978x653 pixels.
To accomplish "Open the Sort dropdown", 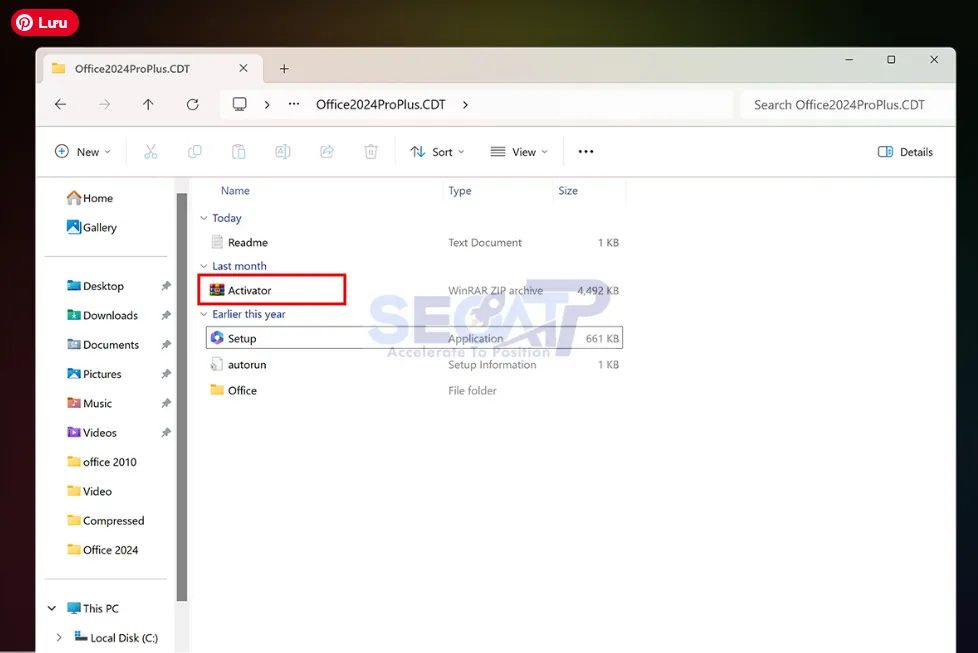I will click(x=437, y=151).
